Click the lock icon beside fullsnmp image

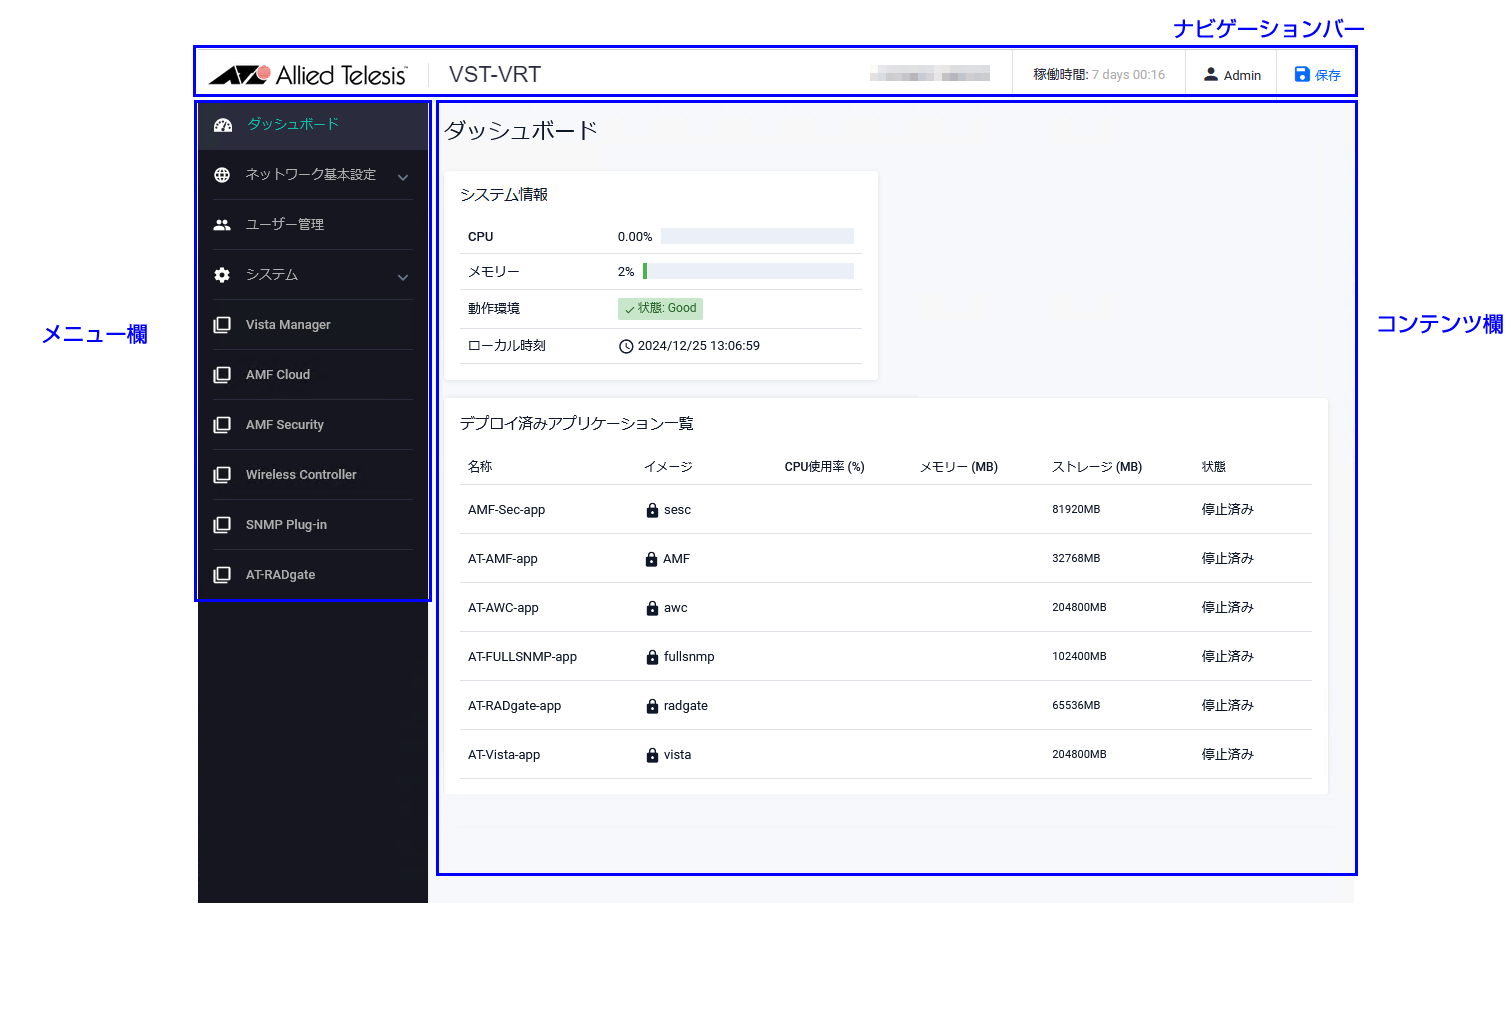[652, 657]
